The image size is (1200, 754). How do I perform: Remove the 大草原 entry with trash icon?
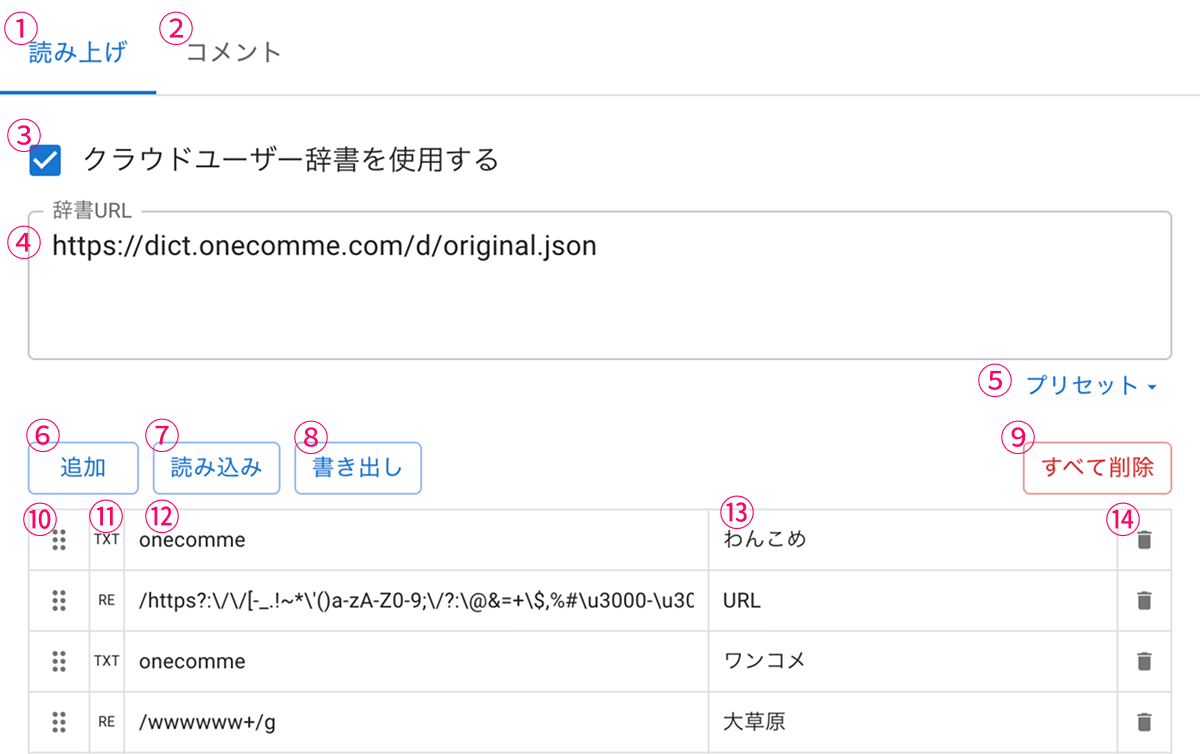1145,722
